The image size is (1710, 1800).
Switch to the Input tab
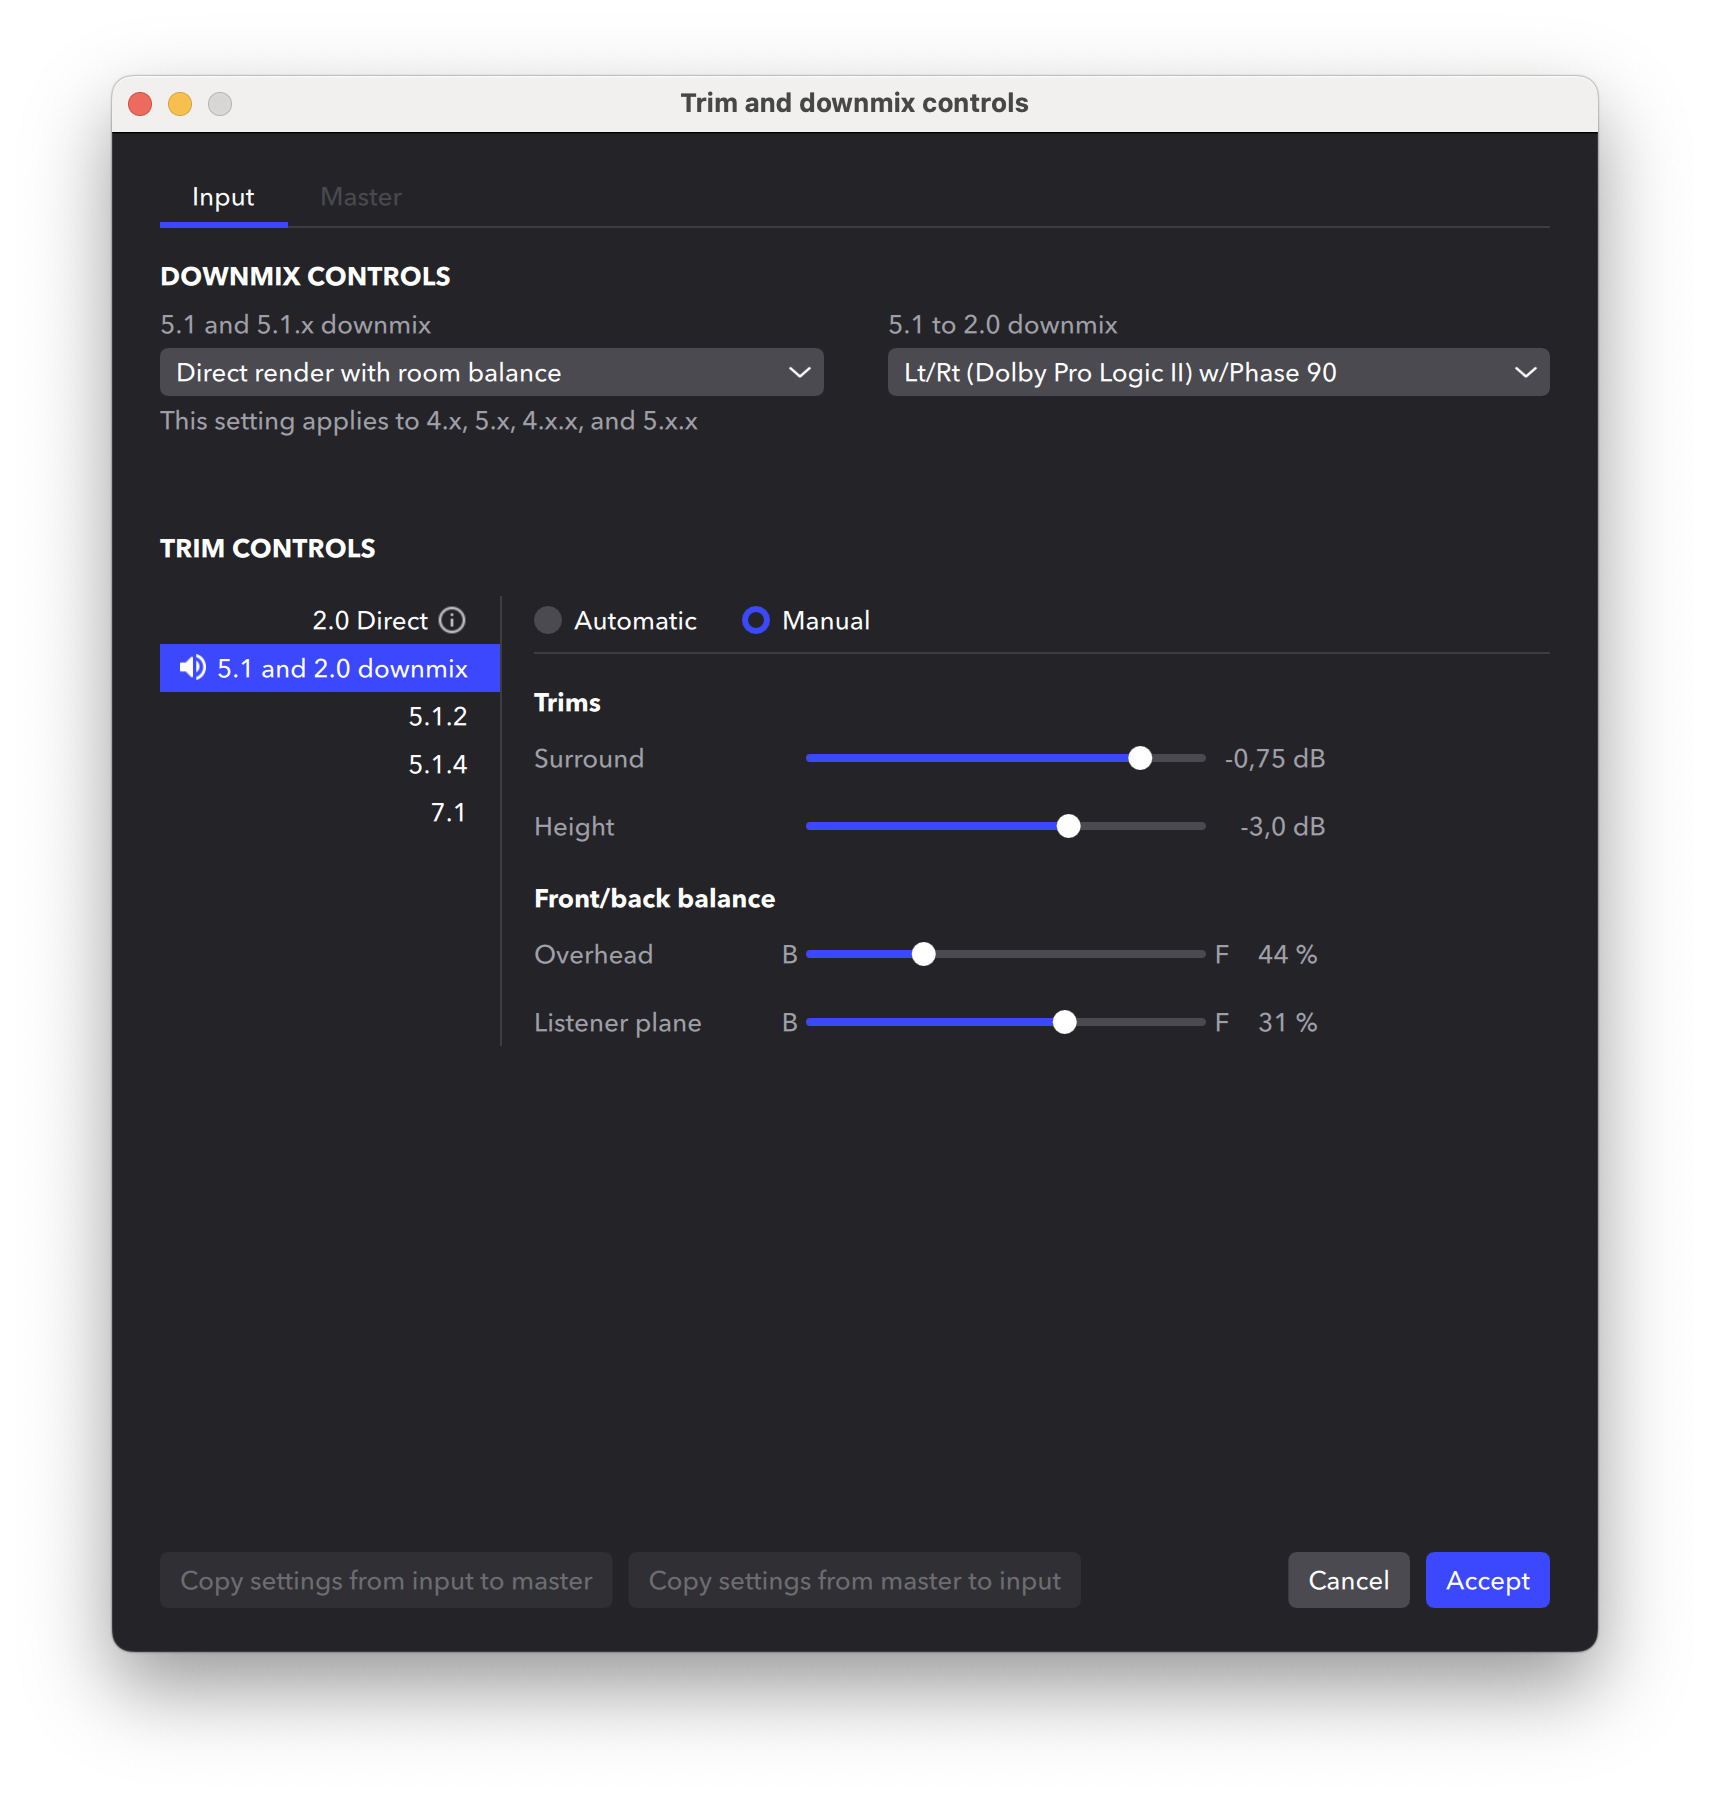222,196
